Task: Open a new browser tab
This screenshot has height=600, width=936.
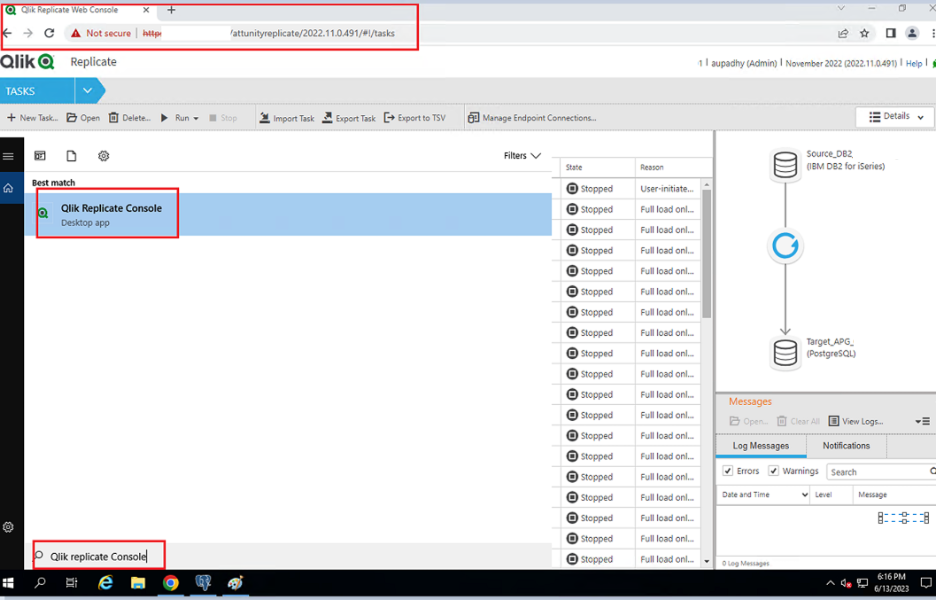Action: tap(171, 10)
